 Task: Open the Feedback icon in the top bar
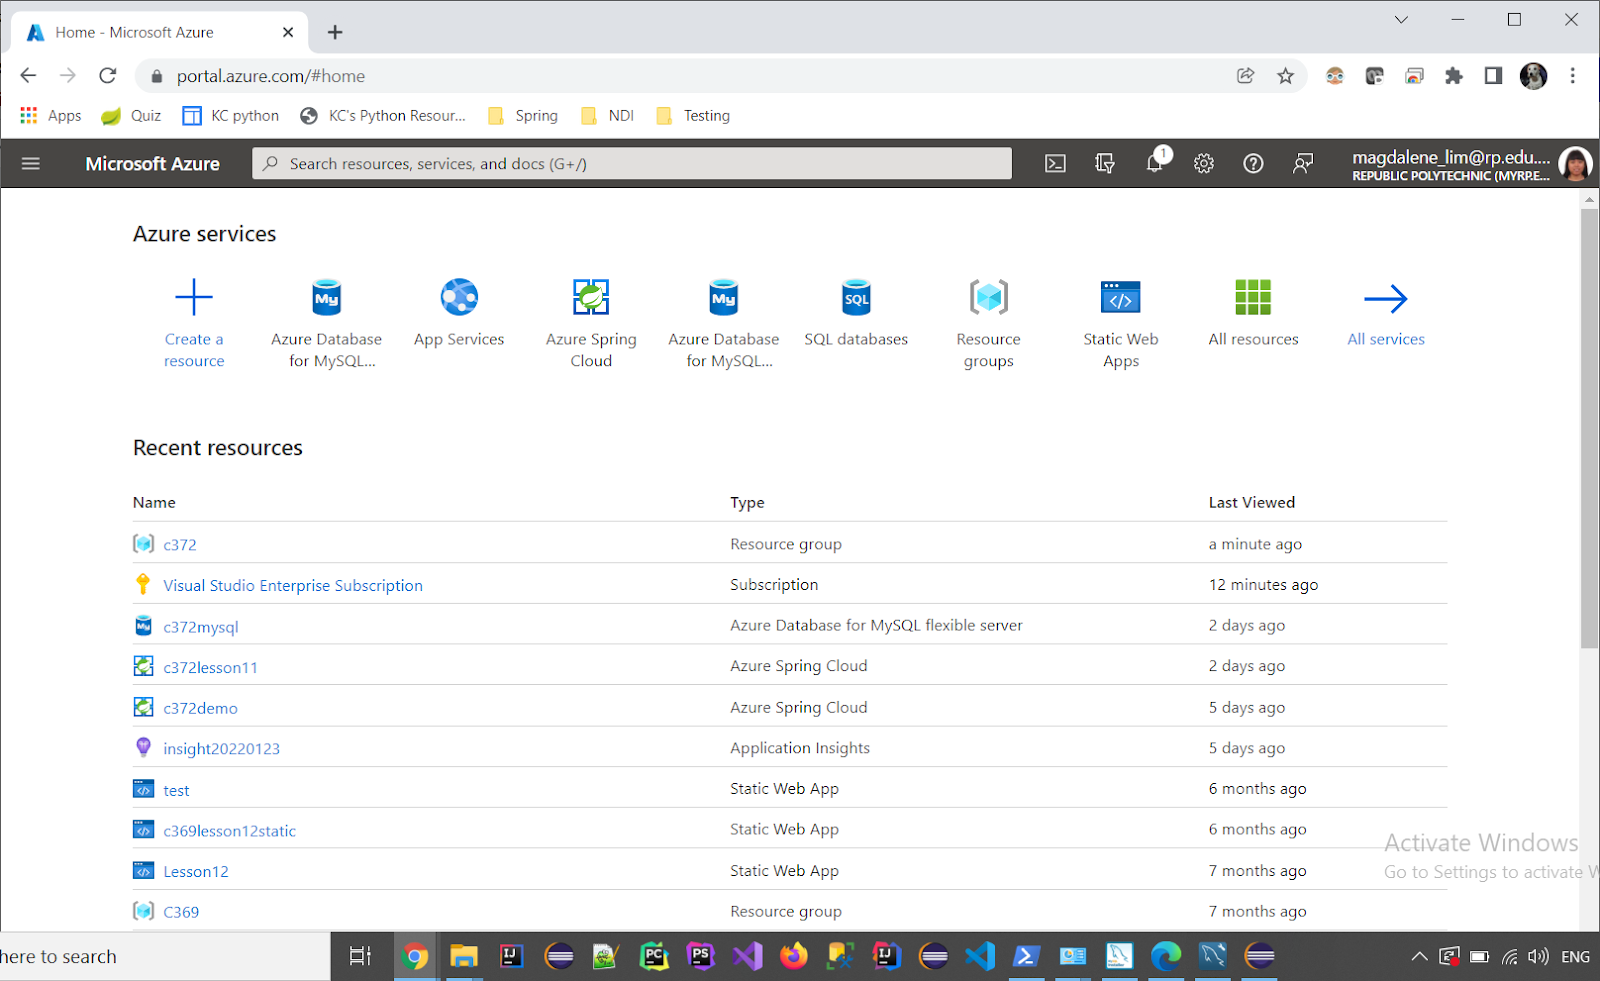pos(1302,163)
